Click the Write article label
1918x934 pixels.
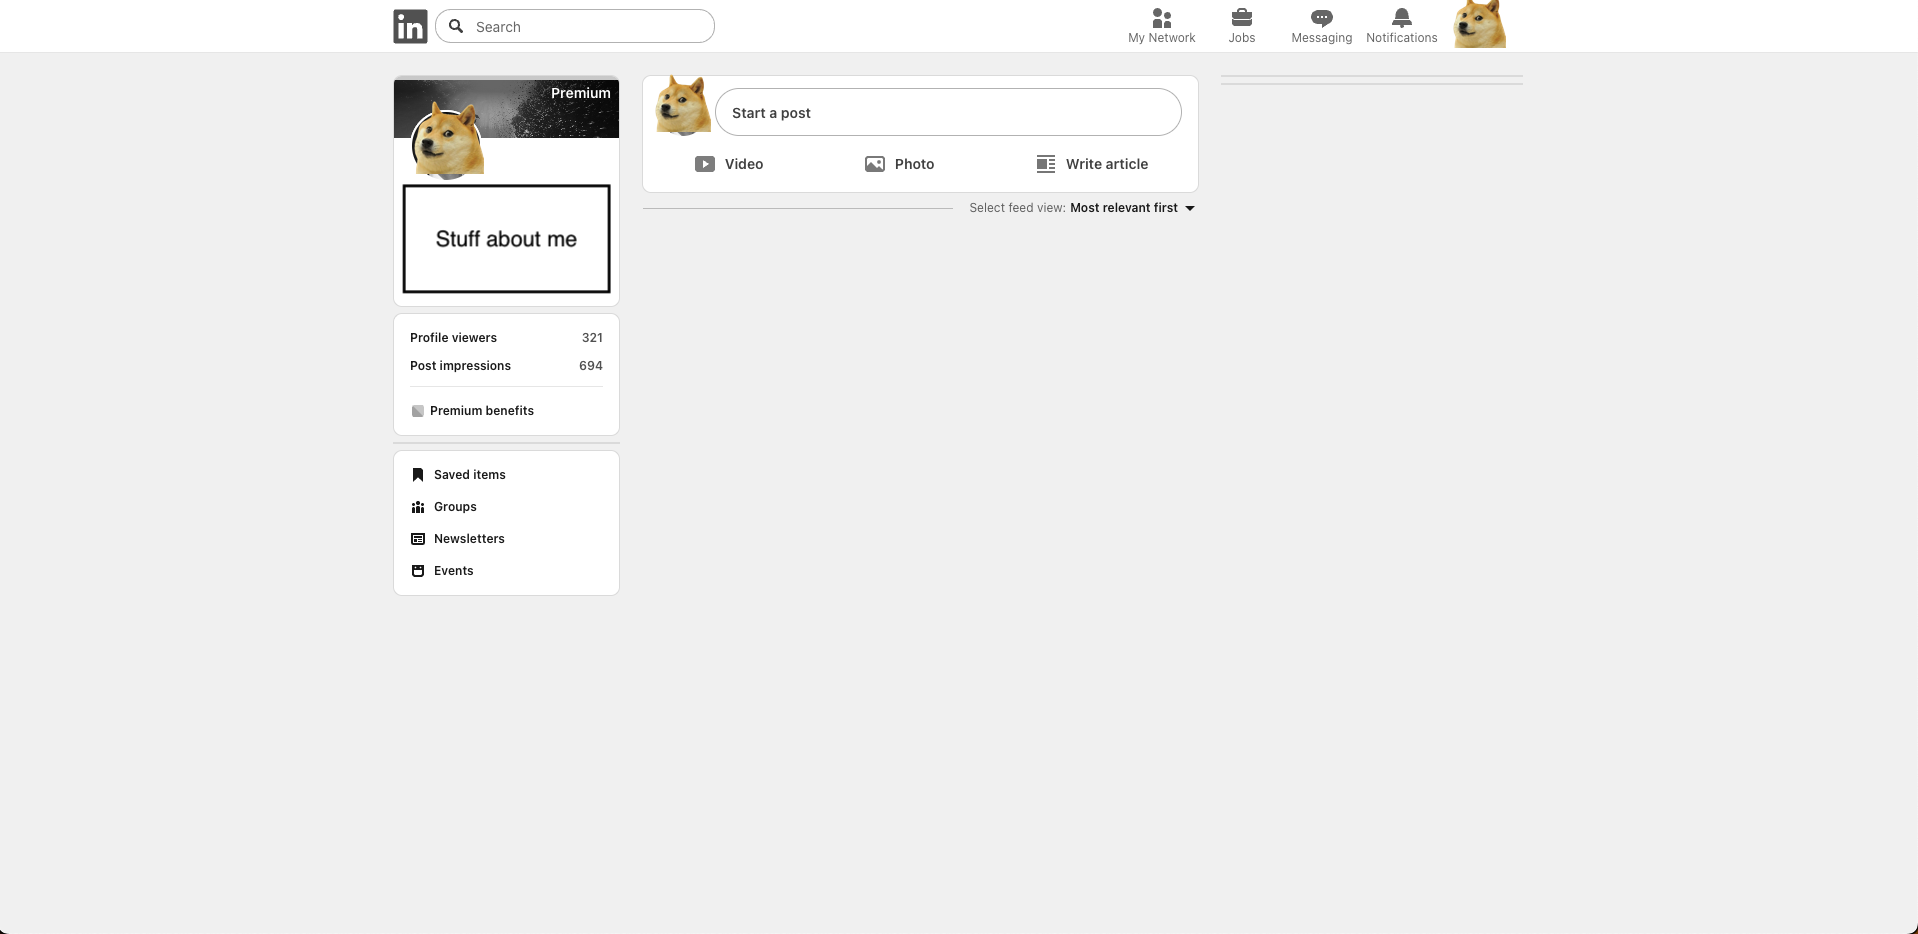[1107, 164]
